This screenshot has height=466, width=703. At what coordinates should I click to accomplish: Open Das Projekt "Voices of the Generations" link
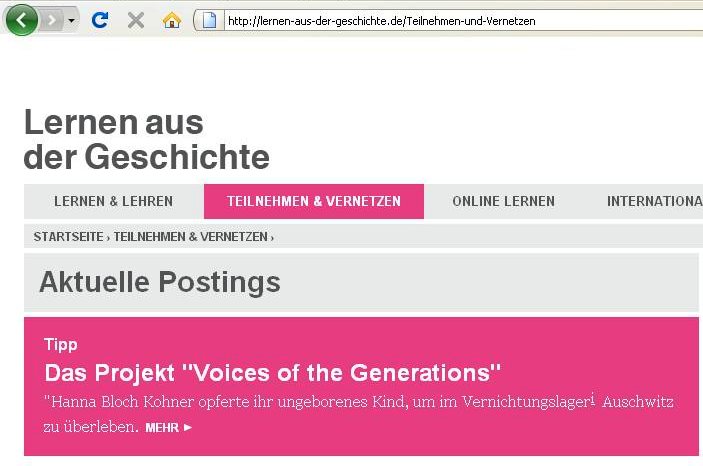point(272,373)
